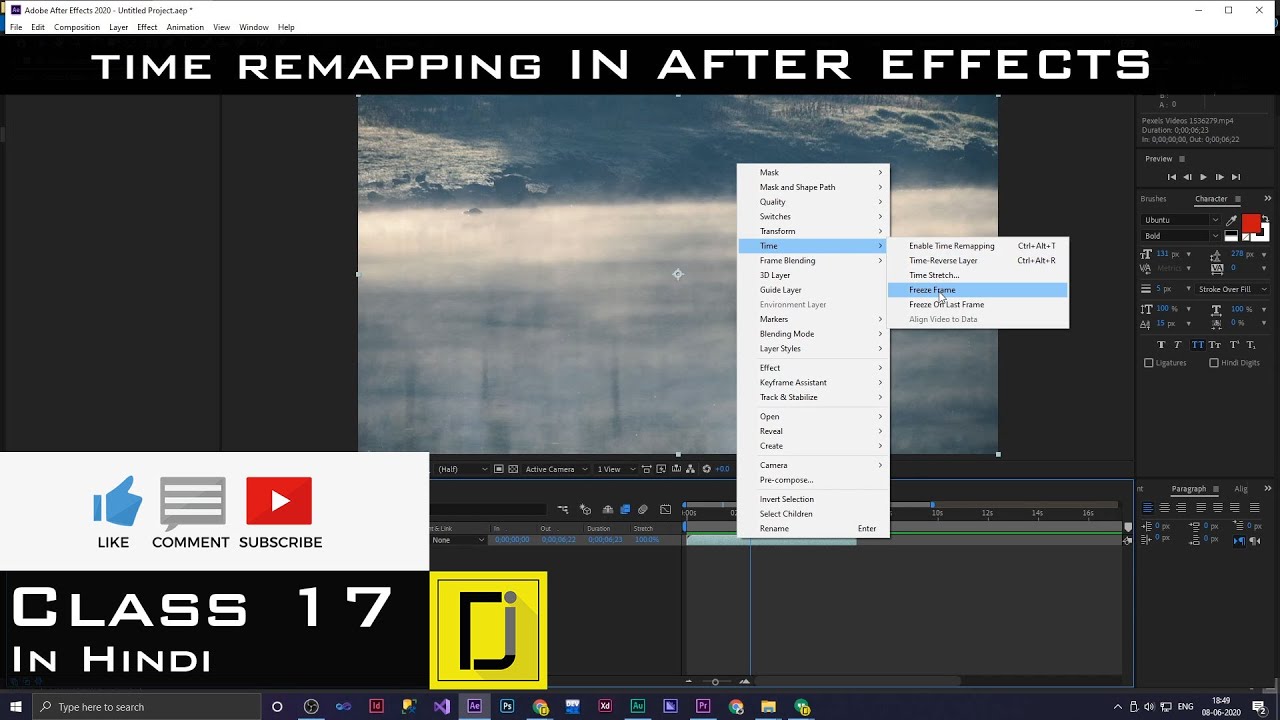
Task: Expand the Mask submenu
Action: (x=813, y=173)
